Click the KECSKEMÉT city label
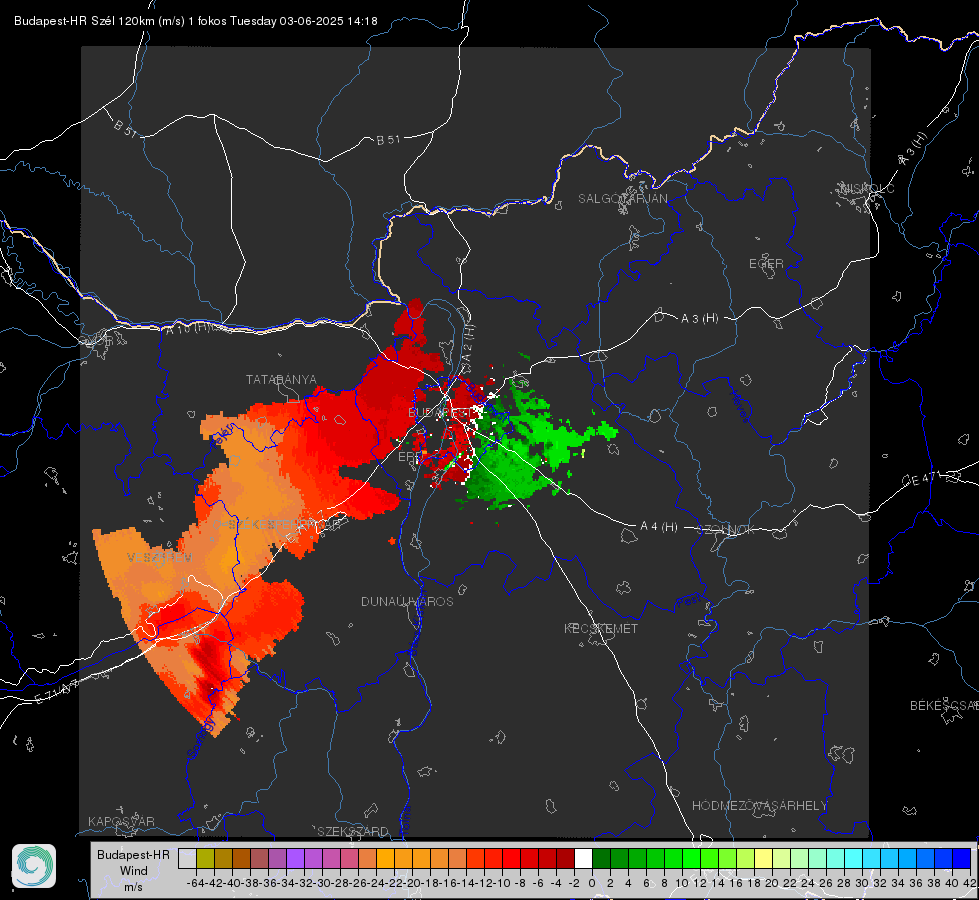 click(601, 628)
